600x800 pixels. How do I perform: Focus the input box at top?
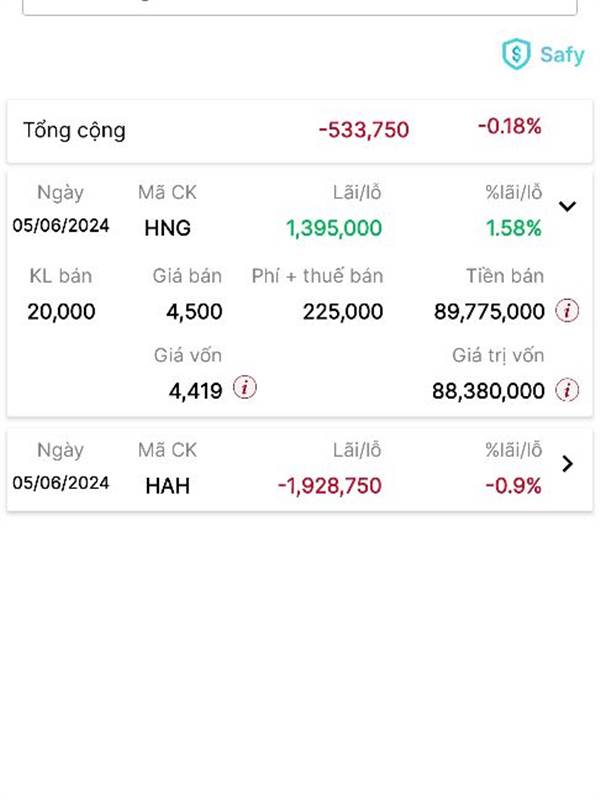pyautogui.click(x=300, y=7)
